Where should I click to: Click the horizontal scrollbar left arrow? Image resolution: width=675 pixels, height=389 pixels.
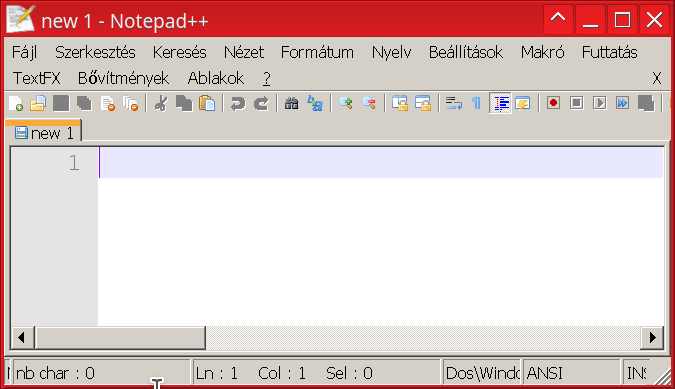(x=22, y=337)
